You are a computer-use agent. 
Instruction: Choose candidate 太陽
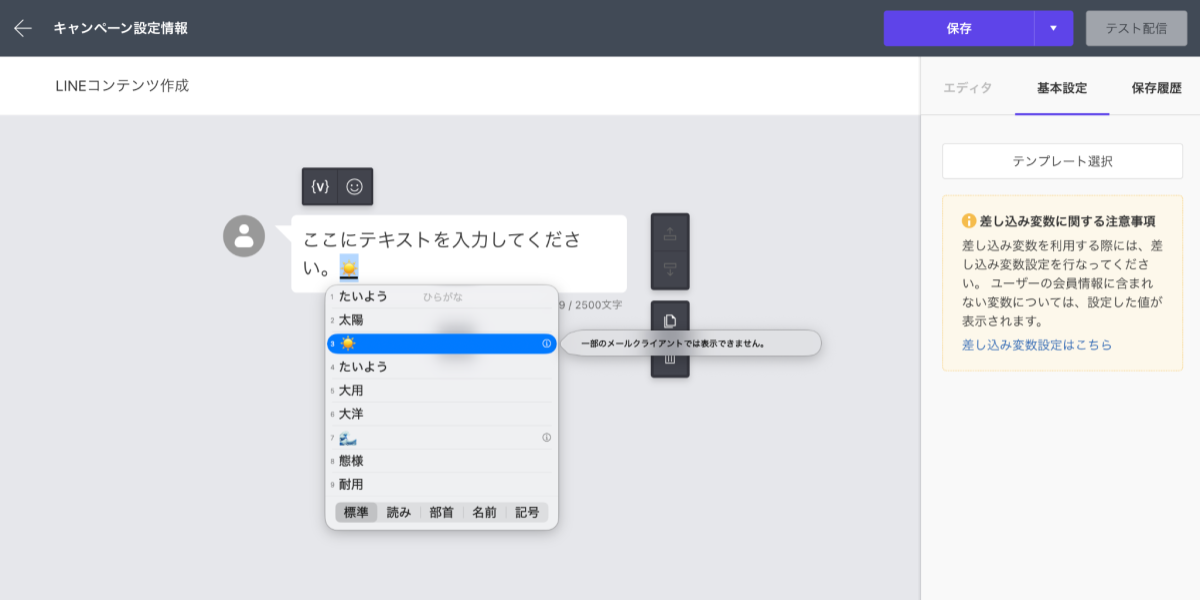point(442,320)
